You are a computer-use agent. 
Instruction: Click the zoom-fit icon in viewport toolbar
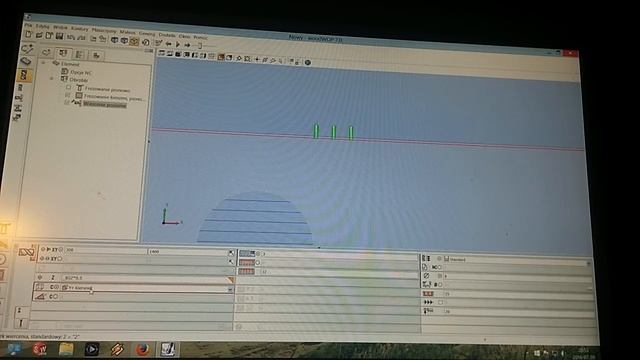point(247,59)
